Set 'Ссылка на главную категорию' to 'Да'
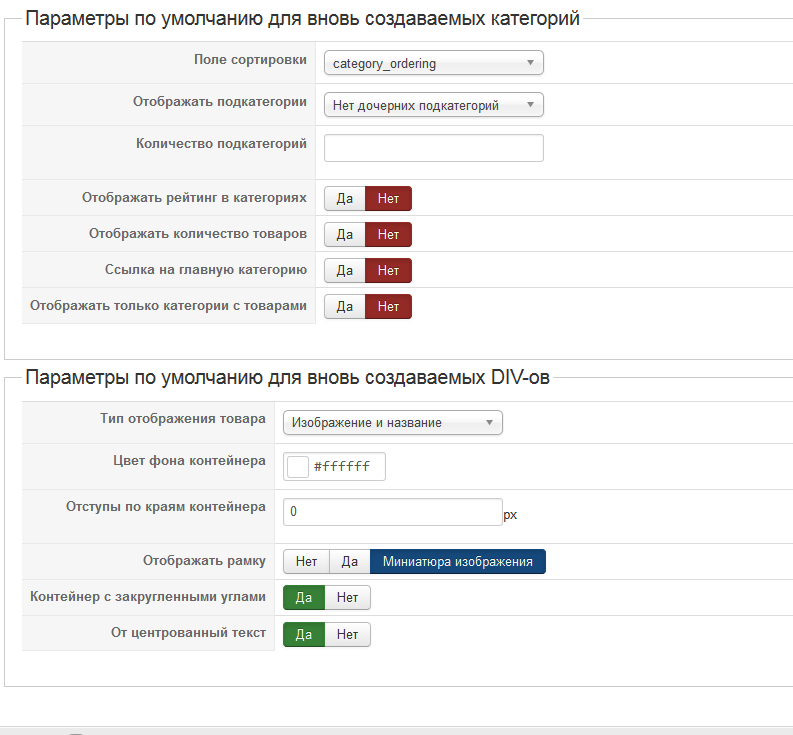The height and width of the screenshot is (735, 793). pos(345,271)
